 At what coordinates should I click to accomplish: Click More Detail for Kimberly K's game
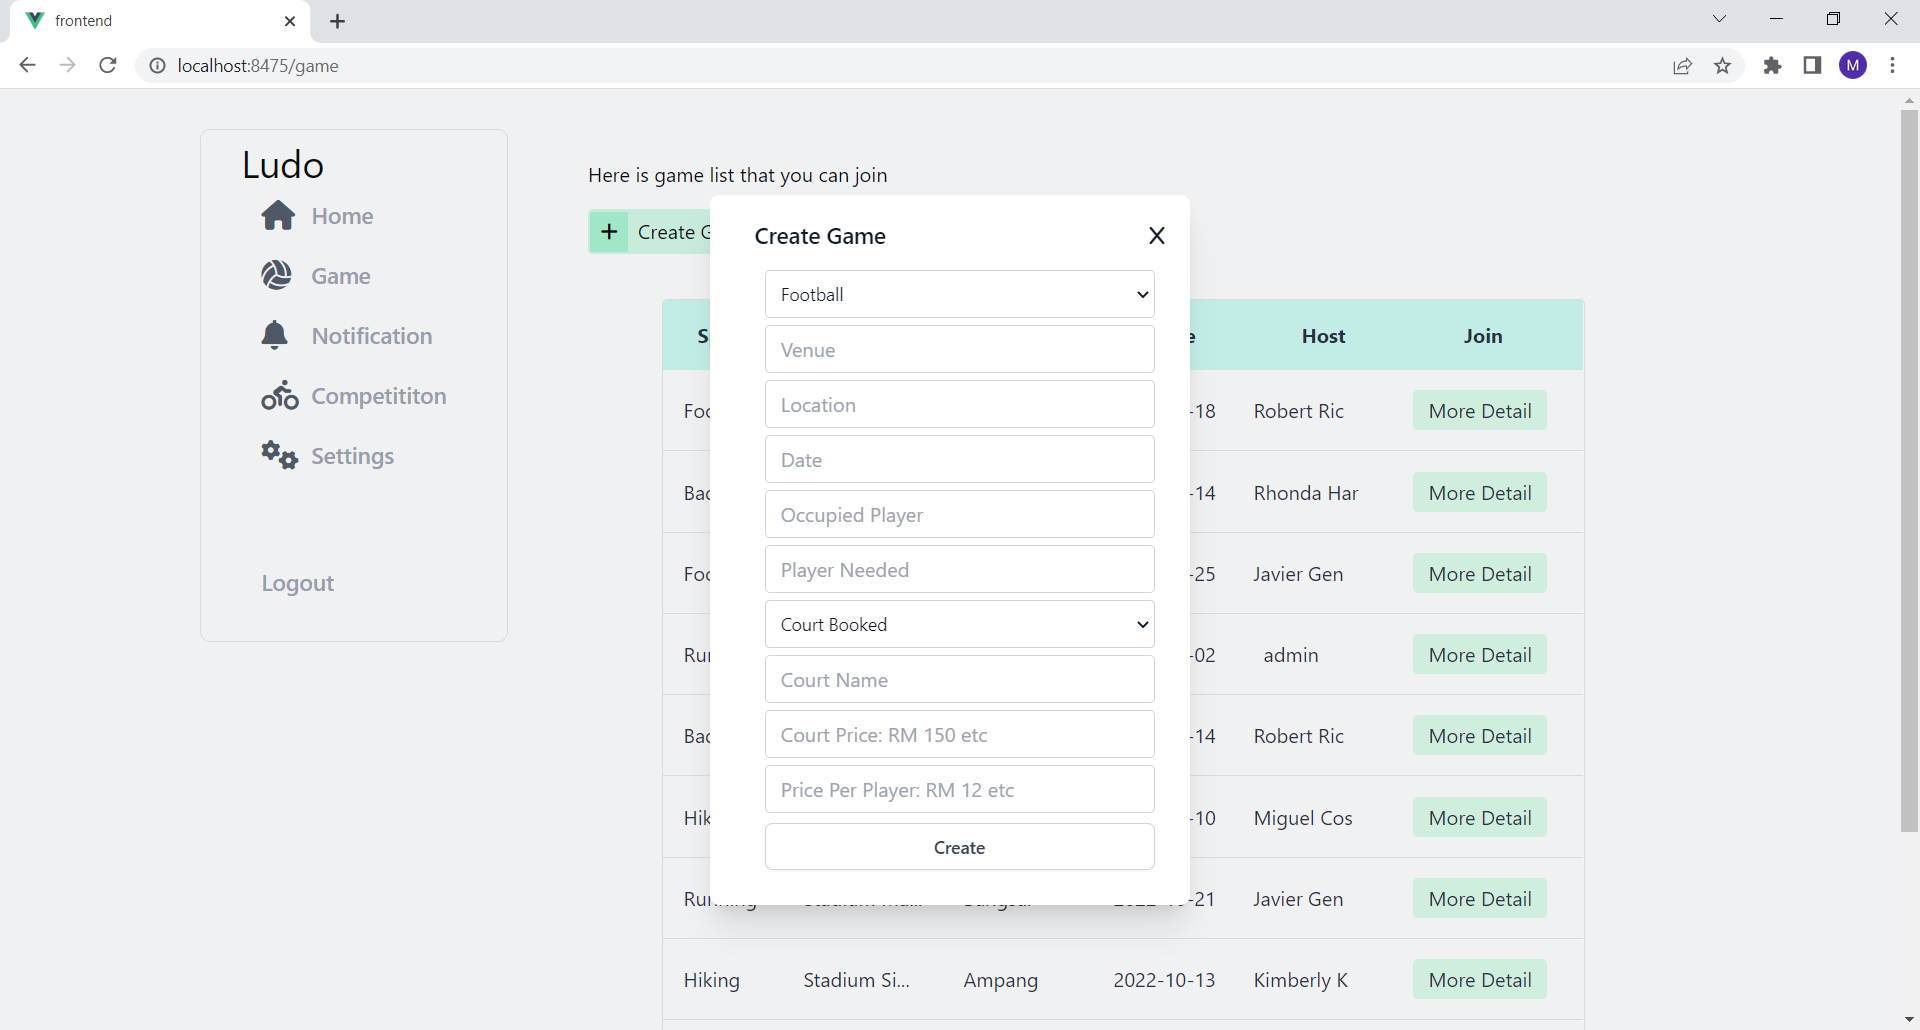(1480, 980)
